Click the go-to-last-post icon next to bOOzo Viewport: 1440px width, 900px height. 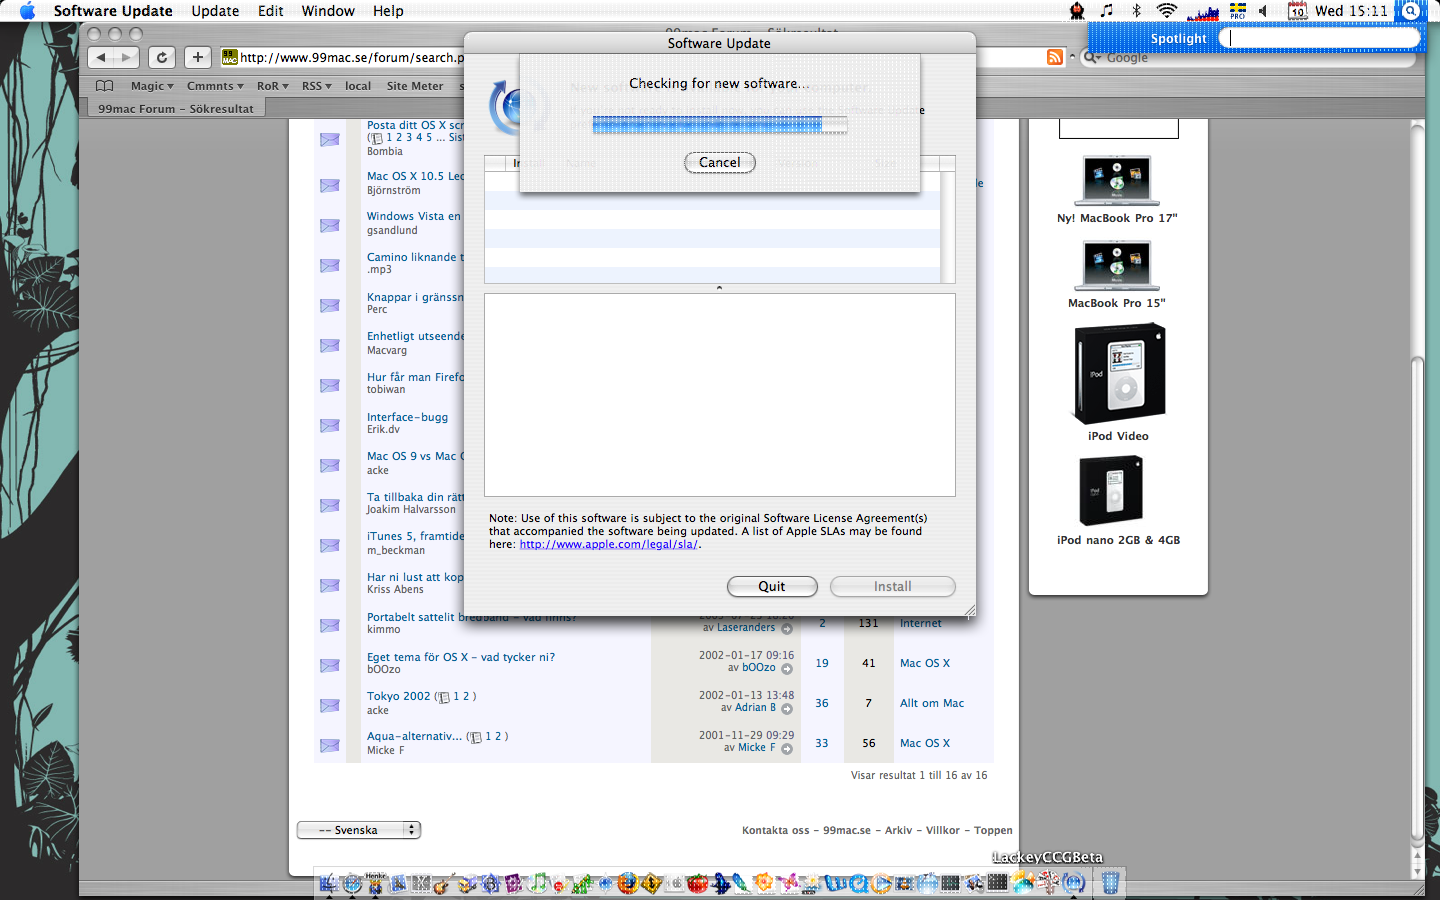coord(787,669)
